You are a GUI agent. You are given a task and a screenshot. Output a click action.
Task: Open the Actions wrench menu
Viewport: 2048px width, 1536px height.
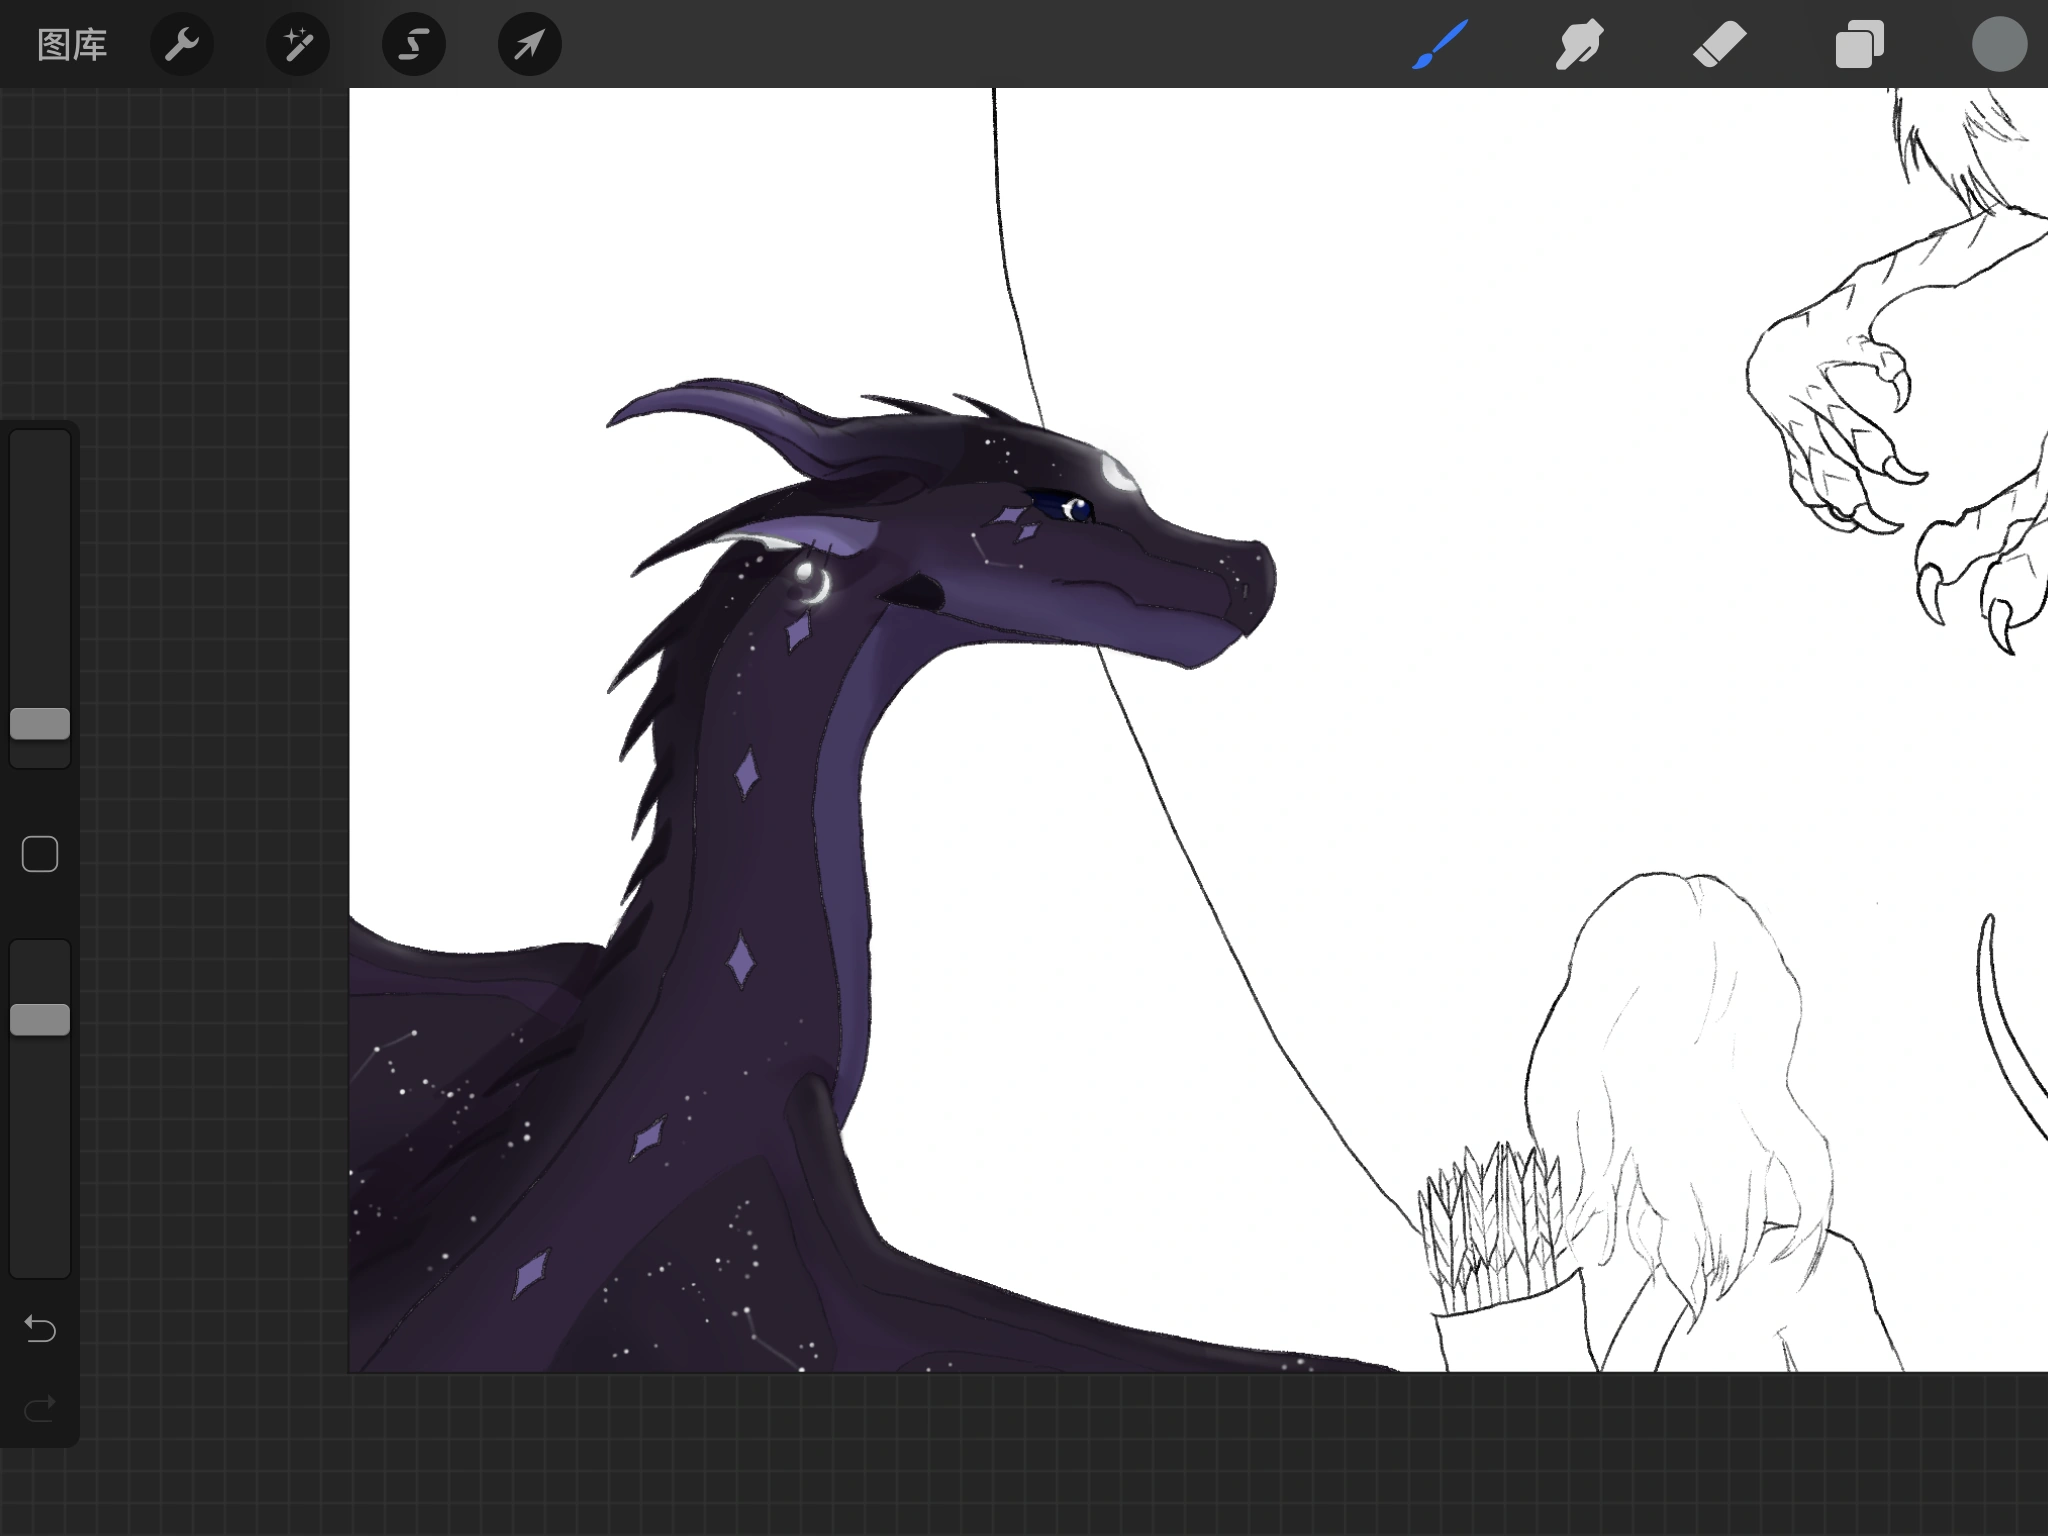(182, 45)
